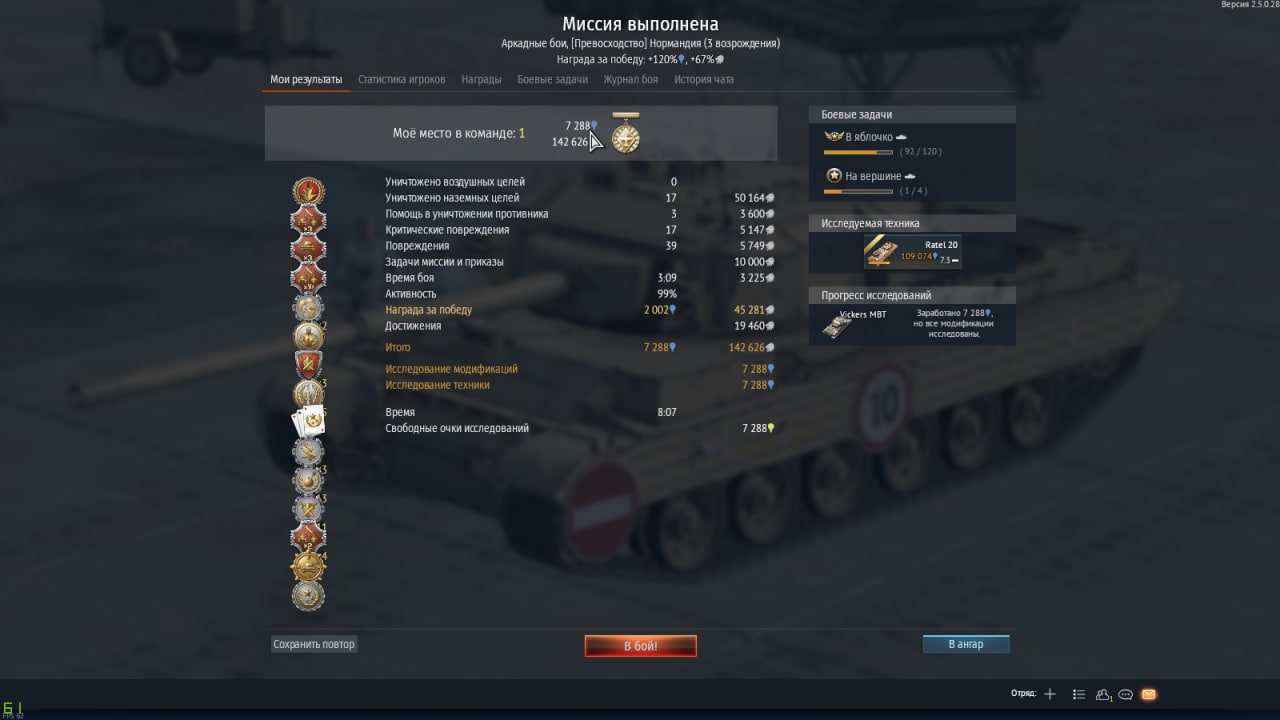Viewport: 1280px width, 720px height.
Task: Click the gold medal next to team place
Action: tap(626, 133)
